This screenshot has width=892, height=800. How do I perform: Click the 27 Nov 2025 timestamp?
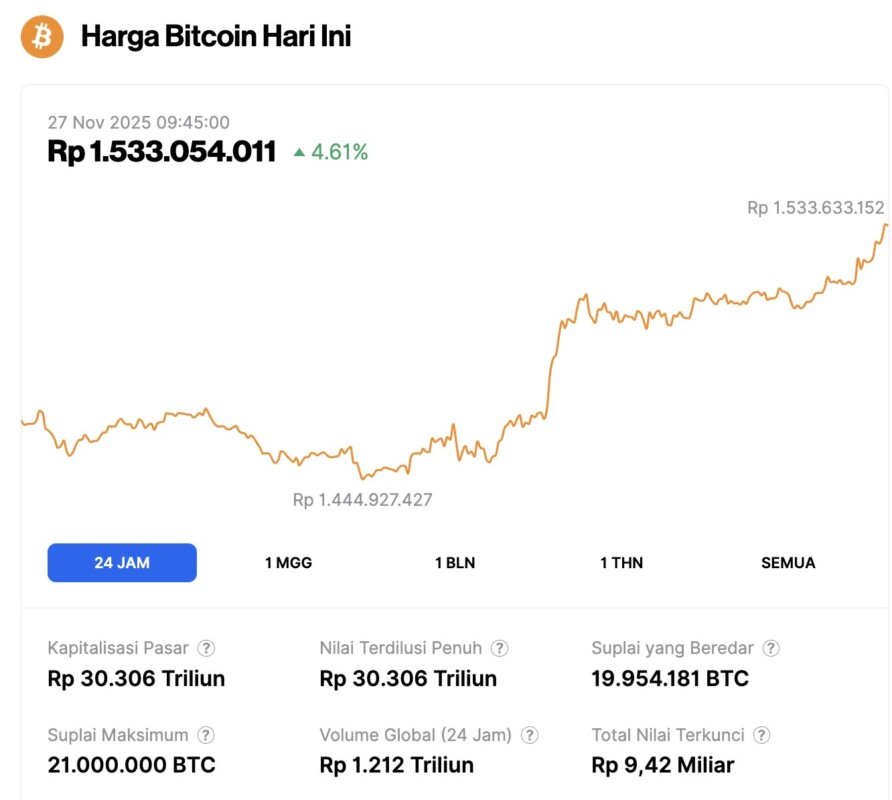(139, 123)
